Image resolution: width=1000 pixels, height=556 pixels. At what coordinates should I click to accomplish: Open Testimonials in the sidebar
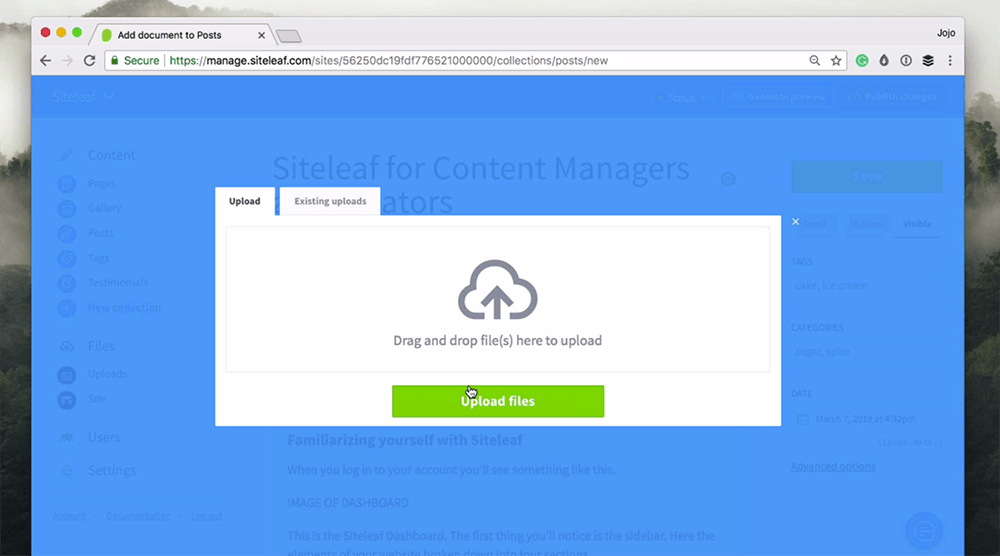click(x=117, y=282)
